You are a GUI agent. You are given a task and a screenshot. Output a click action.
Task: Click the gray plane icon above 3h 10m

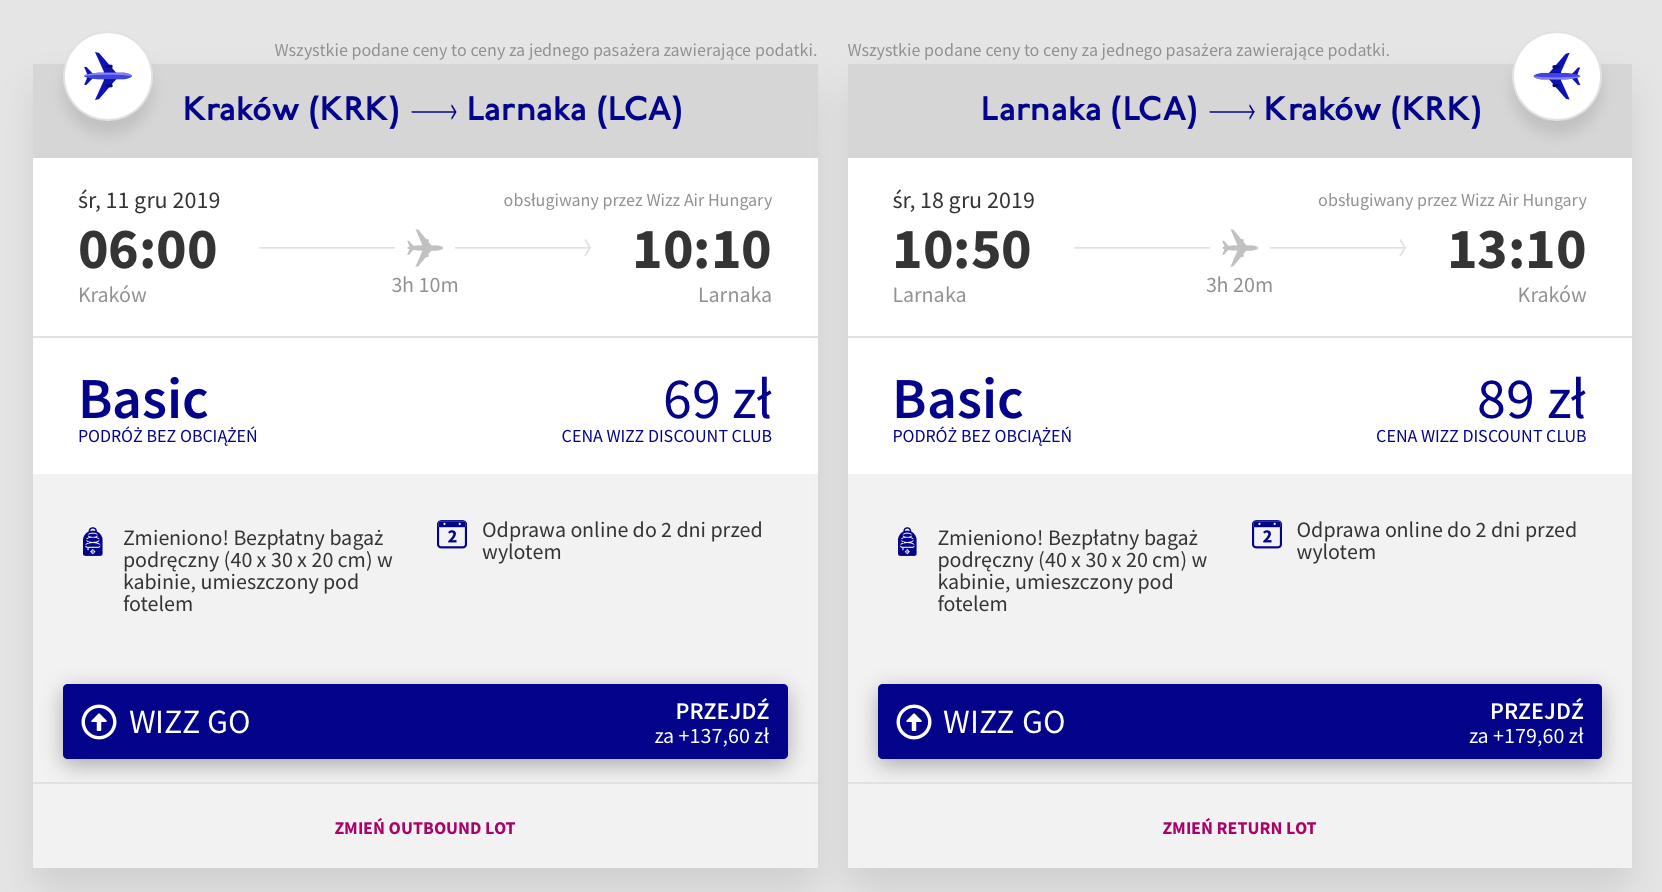coord(425,247)
